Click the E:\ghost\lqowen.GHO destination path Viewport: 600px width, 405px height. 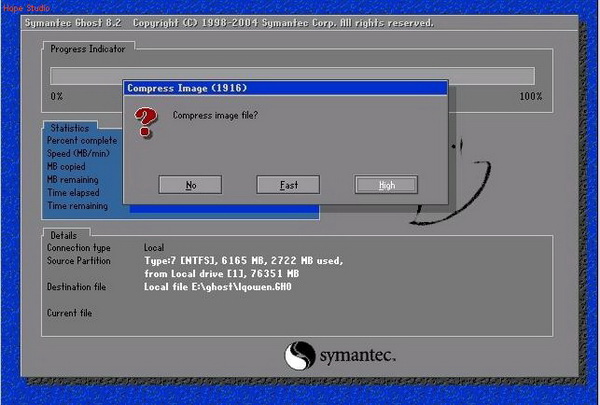click(242, 287)
